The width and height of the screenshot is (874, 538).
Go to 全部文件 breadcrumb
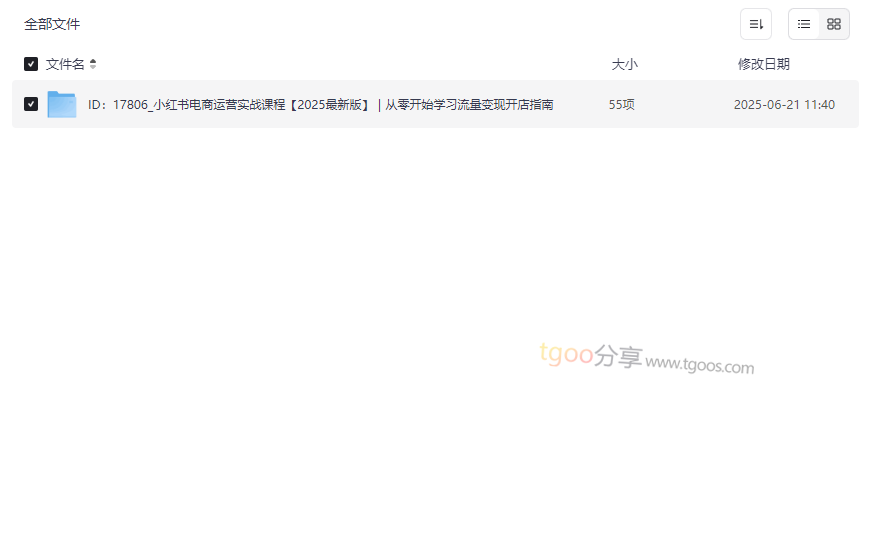coord(52,24)
